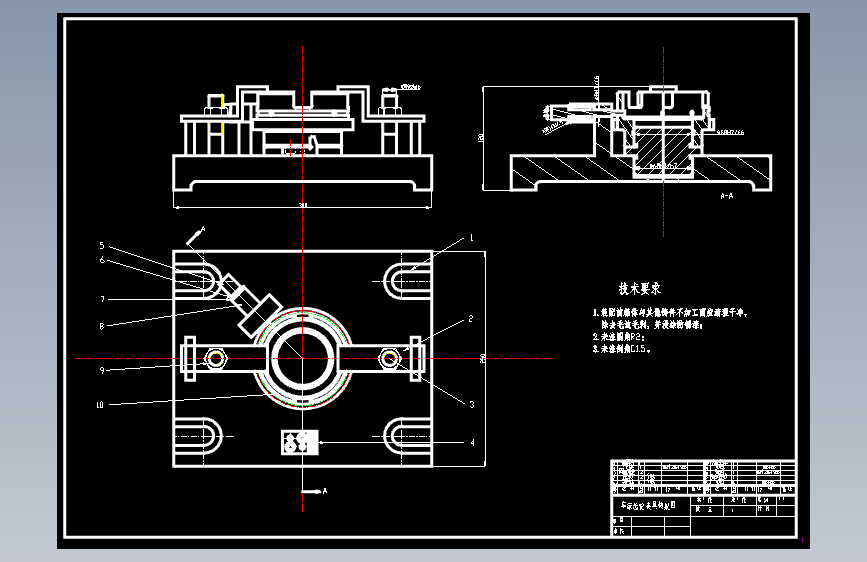Select the first technical note line numbered 1
Screen dimensions: 867x562
[x=671, y=313]
